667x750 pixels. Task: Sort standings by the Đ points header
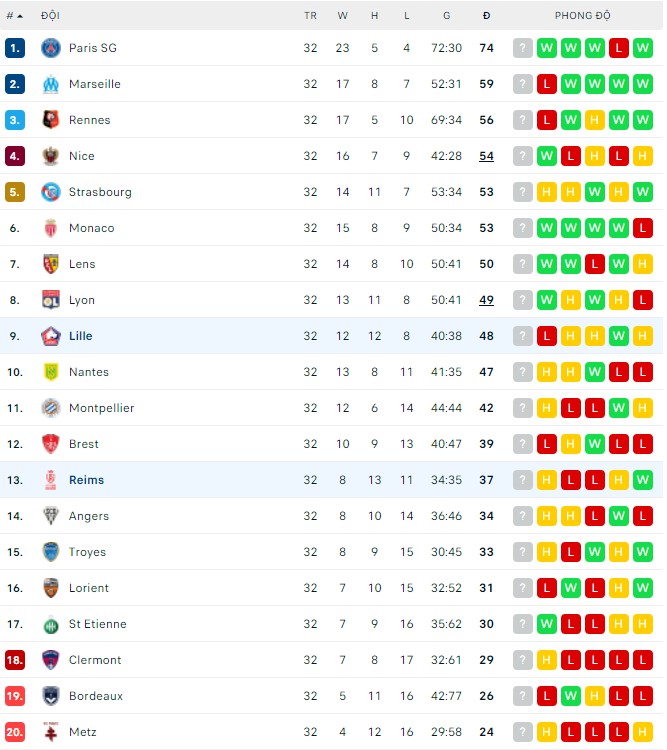coord(486,16)
